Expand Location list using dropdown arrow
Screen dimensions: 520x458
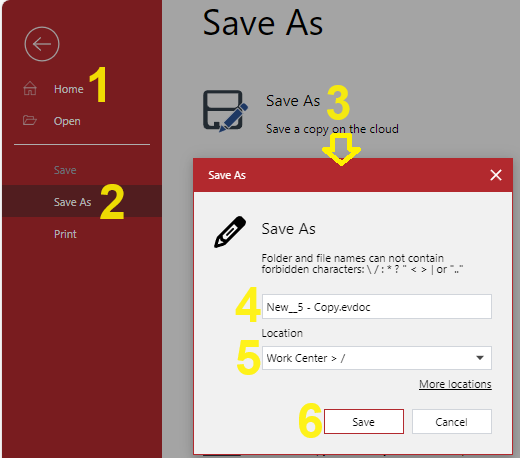click(x=480, y=358)
